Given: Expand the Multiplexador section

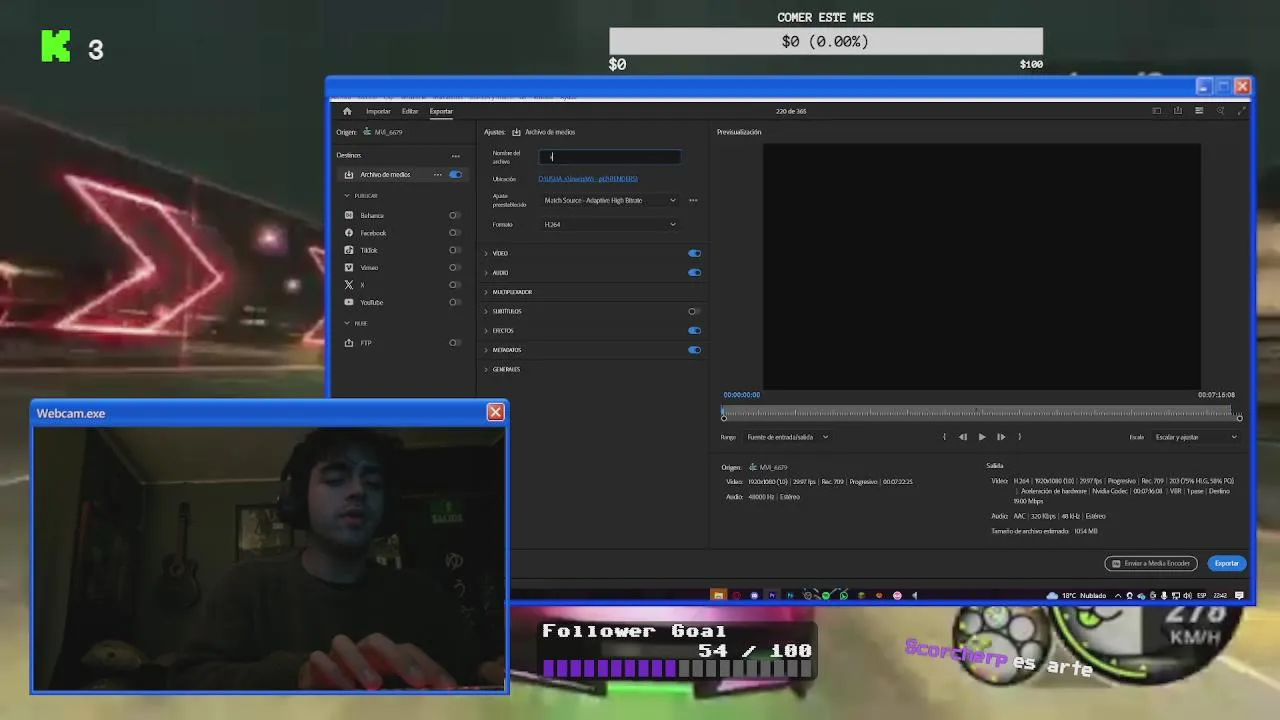Looking at the screenshot, I should point(487,292).
